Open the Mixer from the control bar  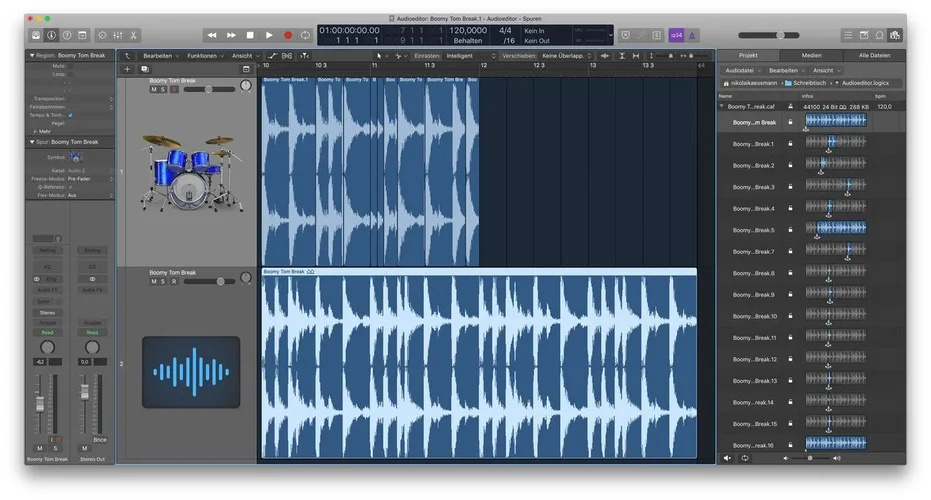[x=117, y=35]
